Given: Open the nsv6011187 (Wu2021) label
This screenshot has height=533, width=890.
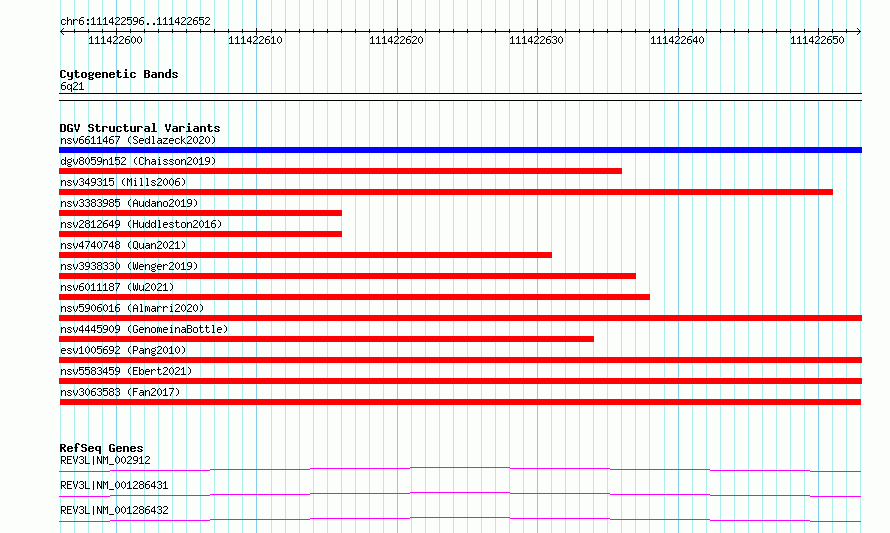Looking at the screenshot, I should (117, 287).
